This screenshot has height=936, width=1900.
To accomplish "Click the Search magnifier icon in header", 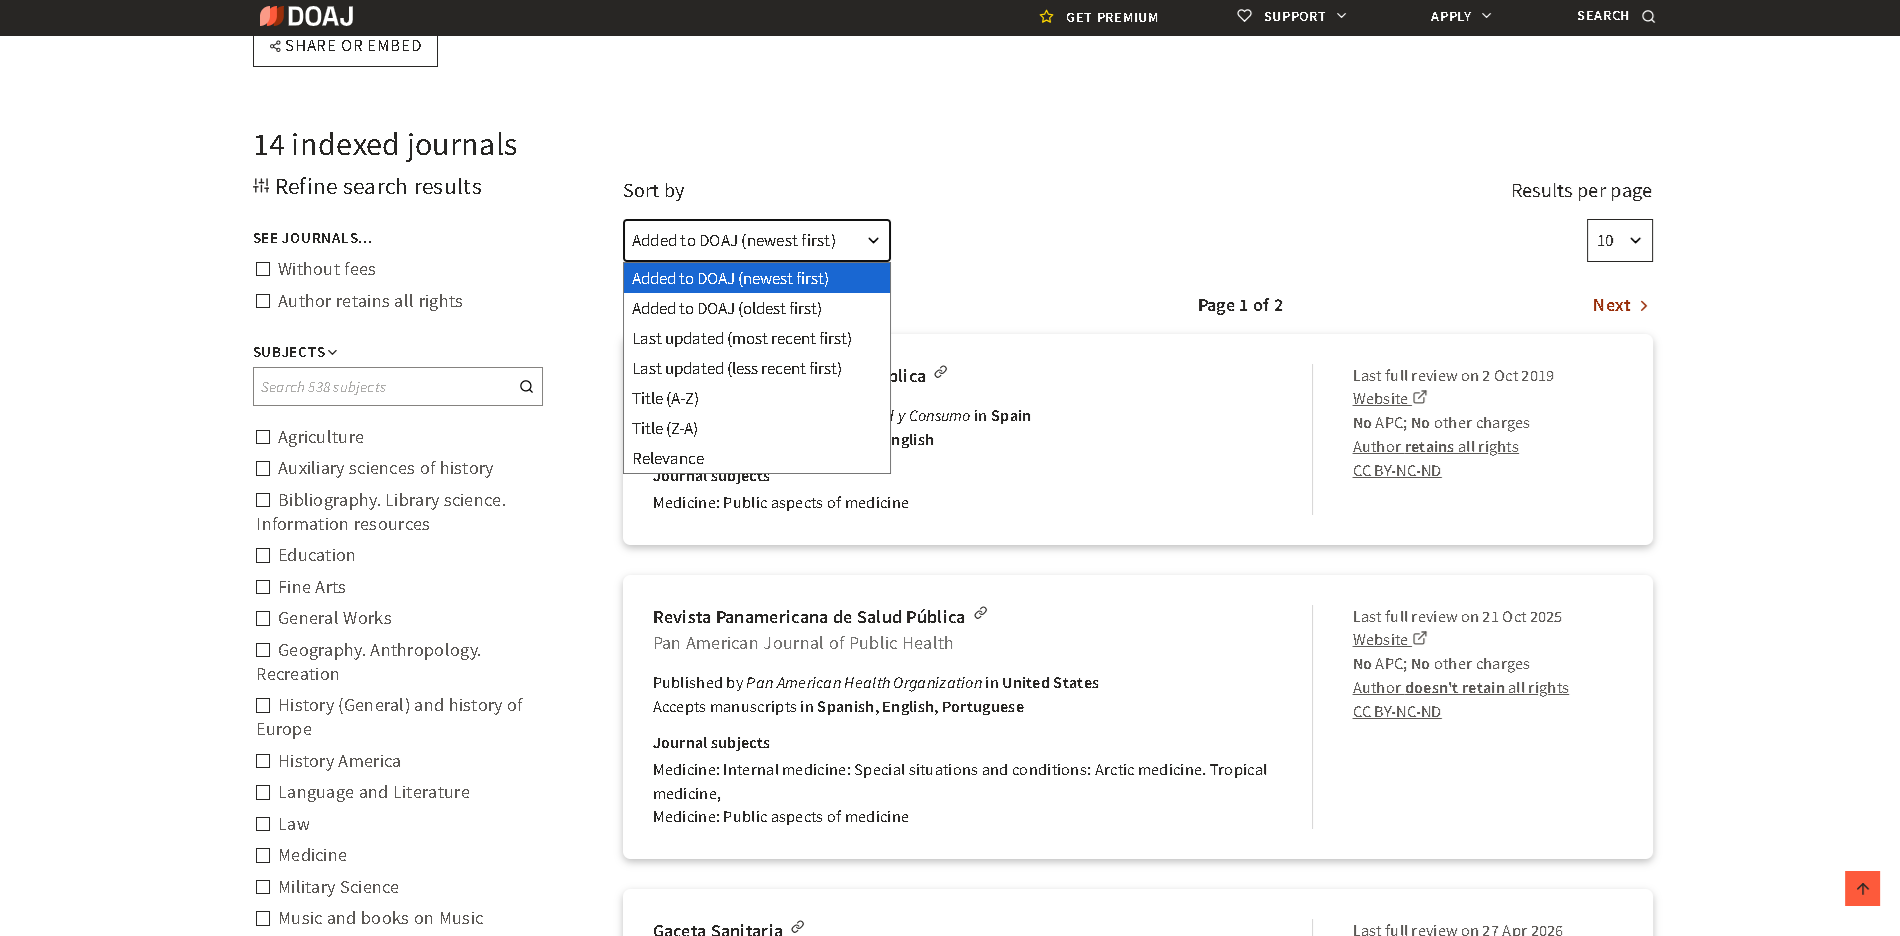I will [1649, 16].
